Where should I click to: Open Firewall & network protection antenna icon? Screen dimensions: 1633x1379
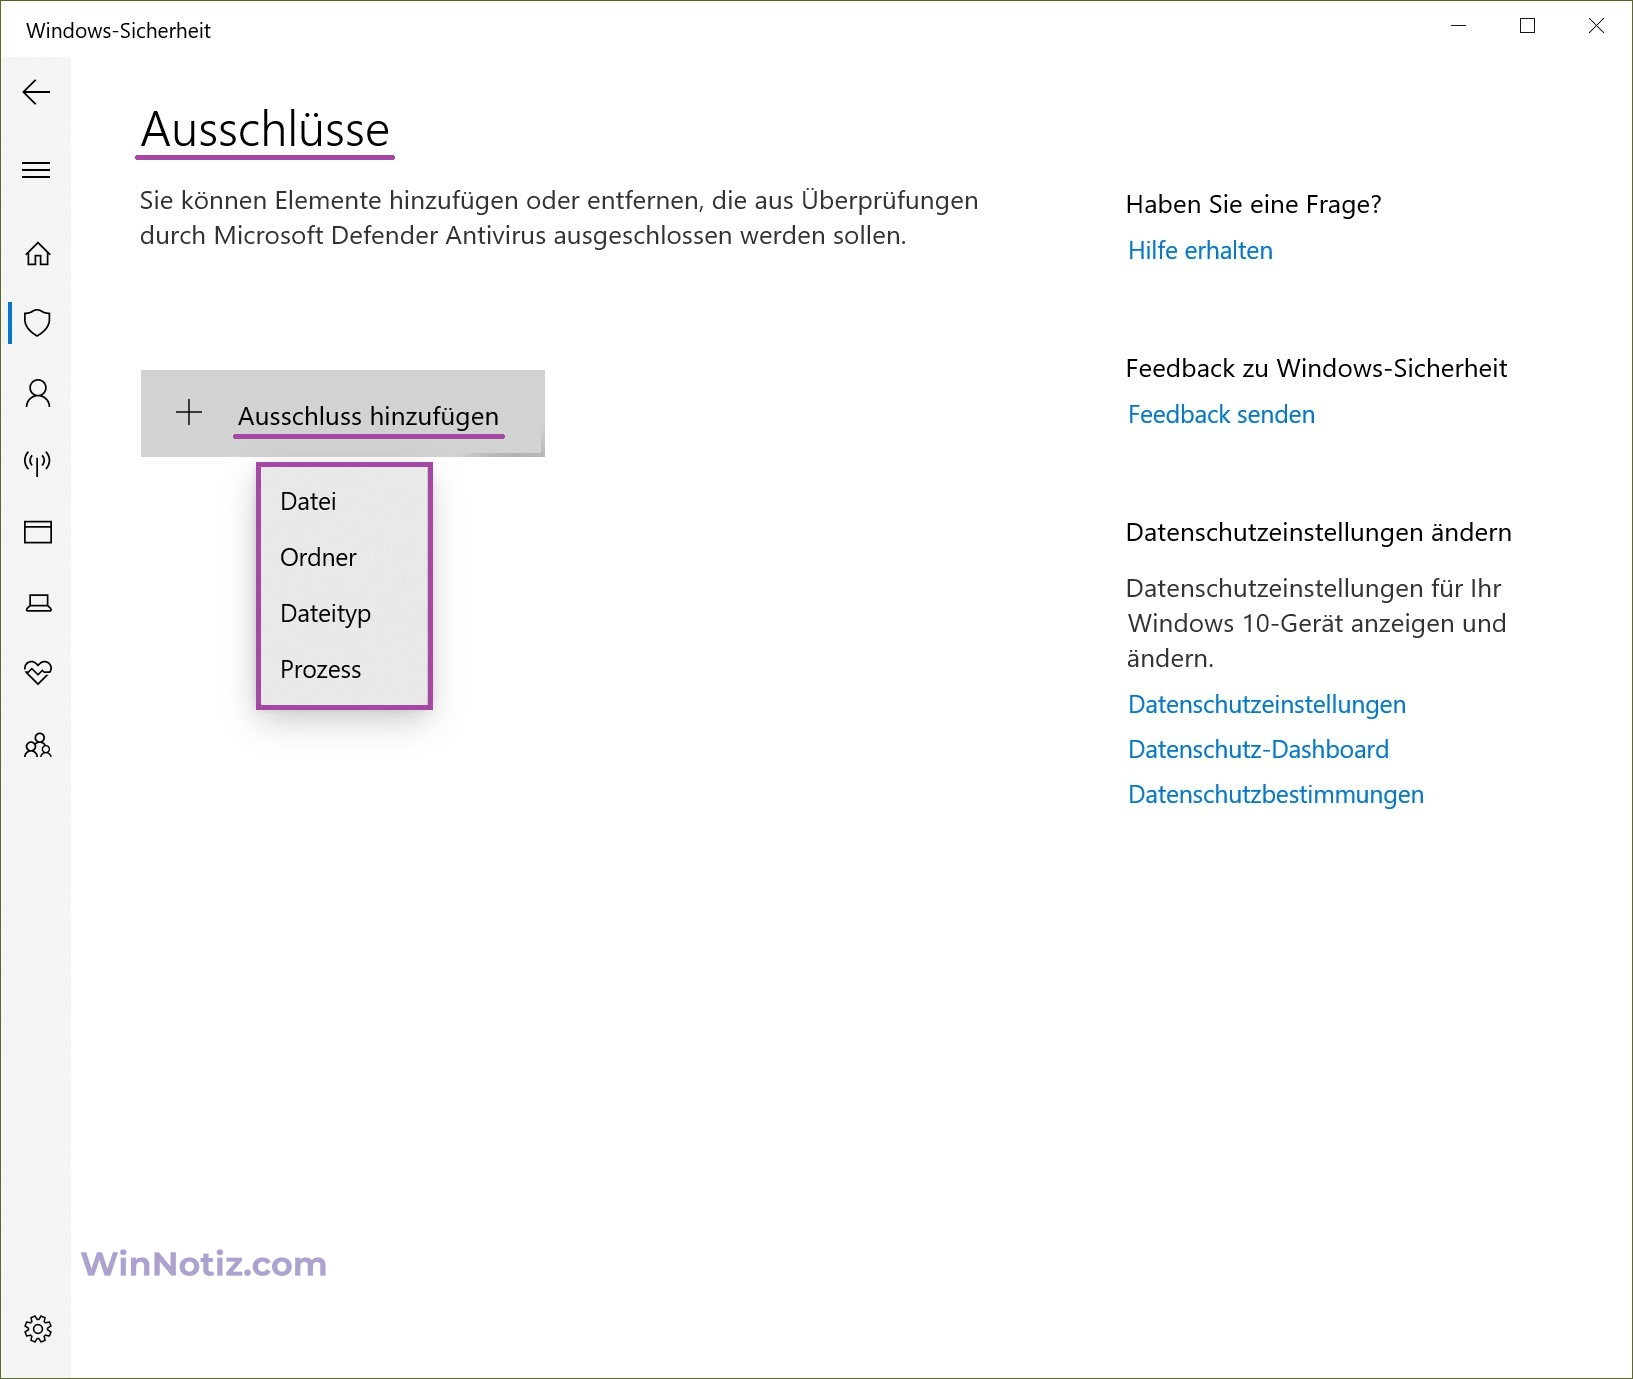(x=38, y=463)
